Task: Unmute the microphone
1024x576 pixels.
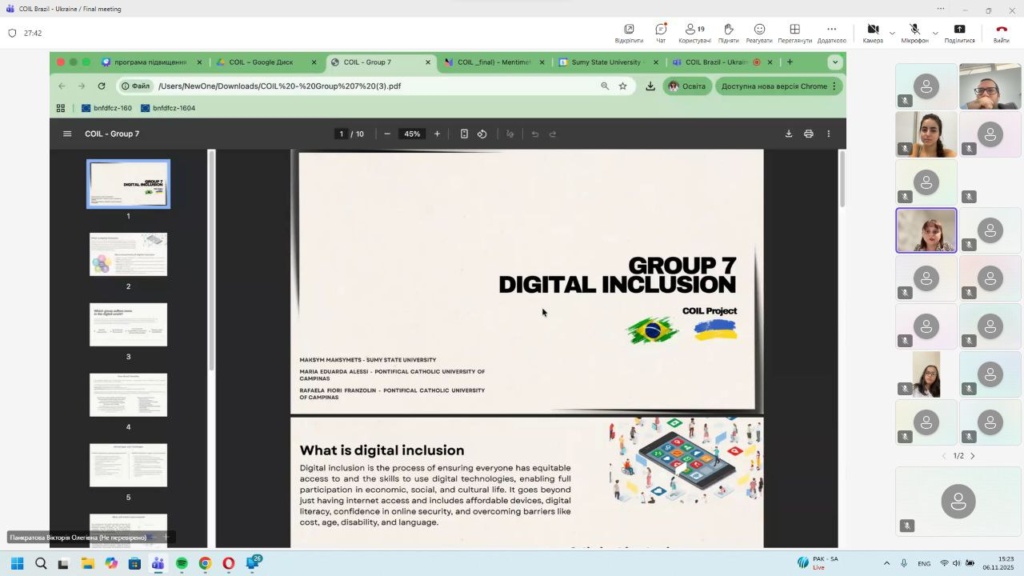Action: (914, 31)
